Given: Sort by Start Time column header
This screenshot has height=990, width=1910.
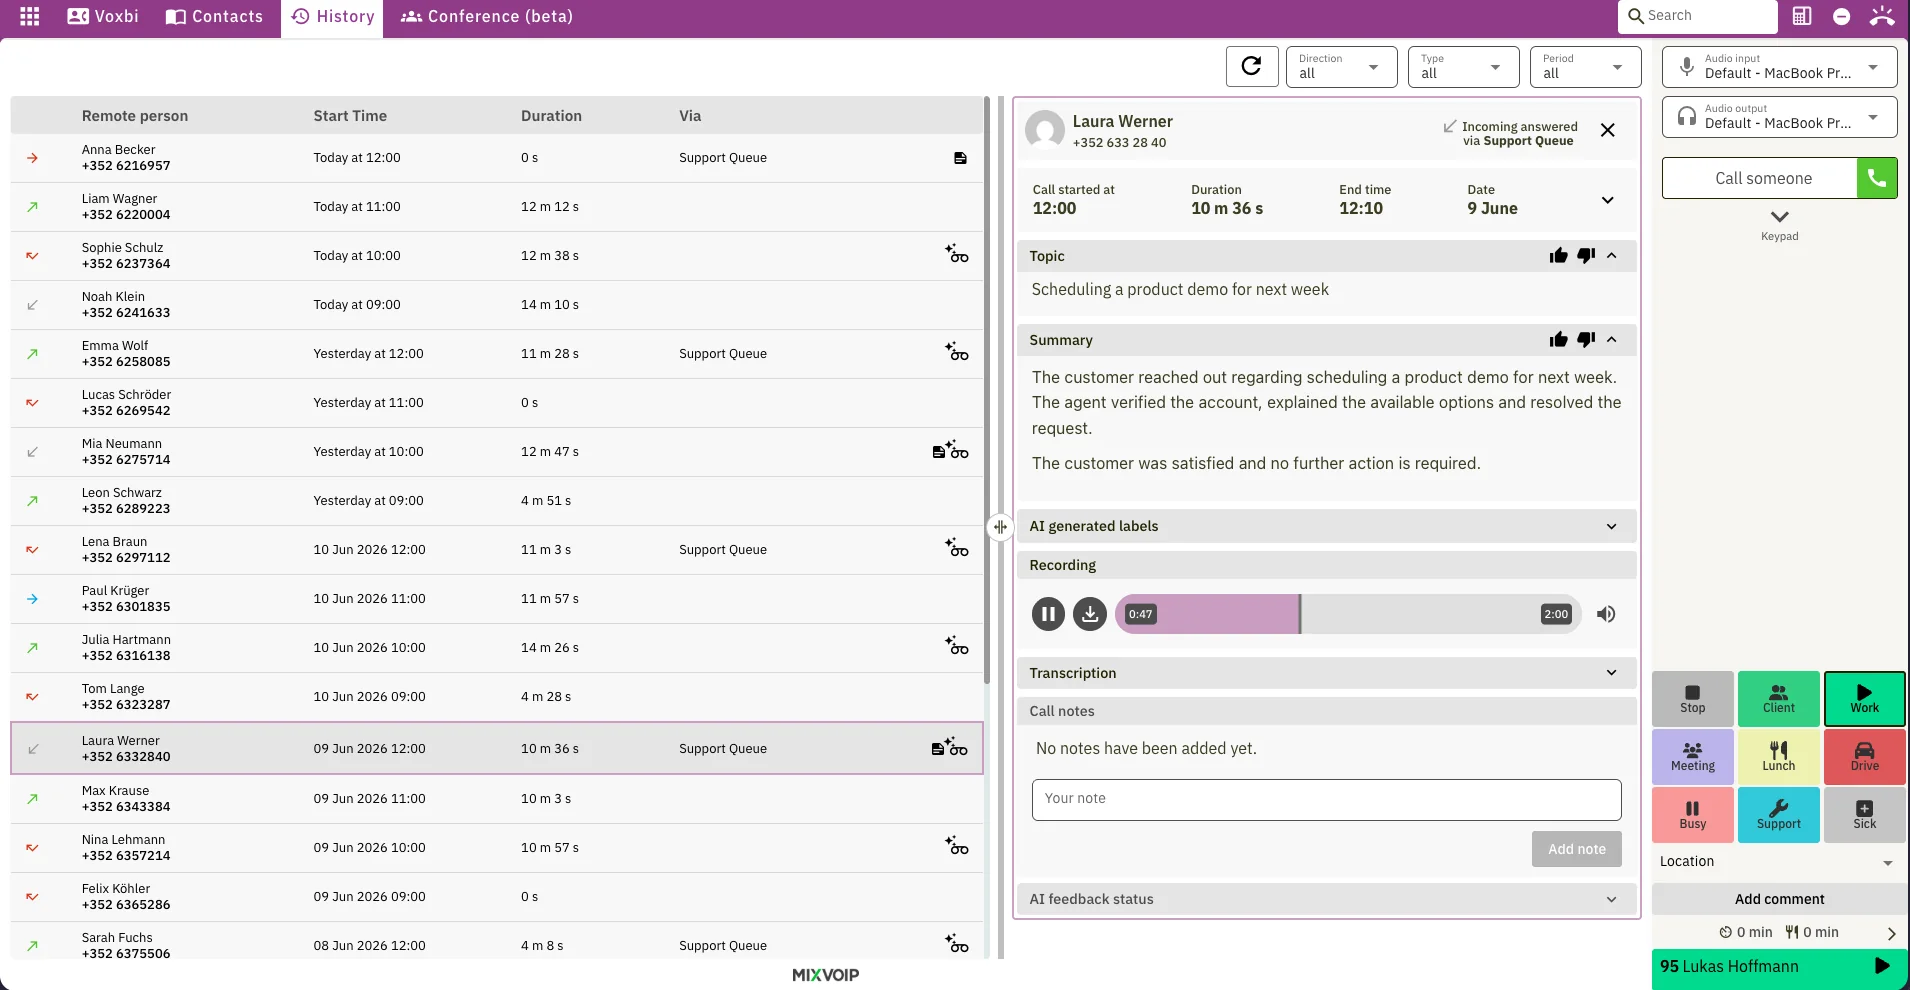Looking at the screenshot, I should [x=350, y=116].
